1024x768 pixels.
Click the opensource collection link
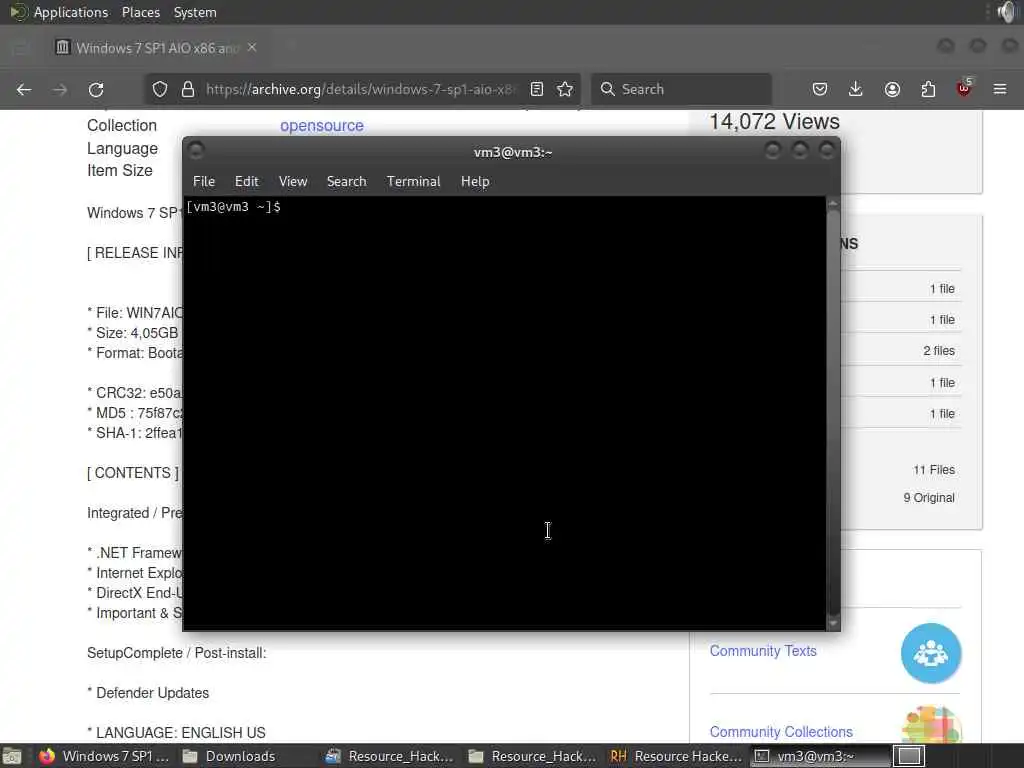pyautogui.click(x=322, y=125)
